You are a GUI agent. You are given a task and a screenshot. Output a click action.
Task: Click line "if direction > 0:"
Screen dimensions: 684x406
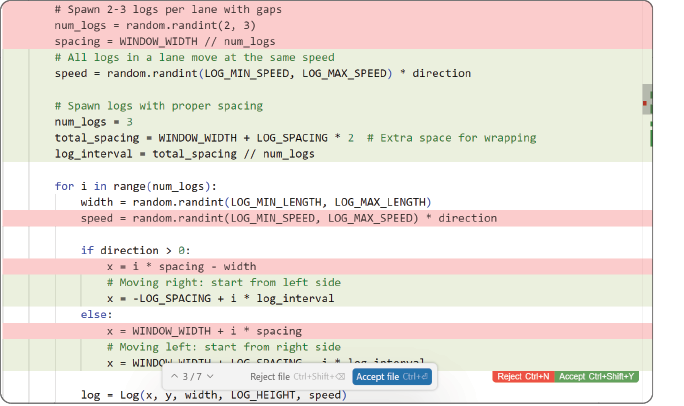click(136, 251)
